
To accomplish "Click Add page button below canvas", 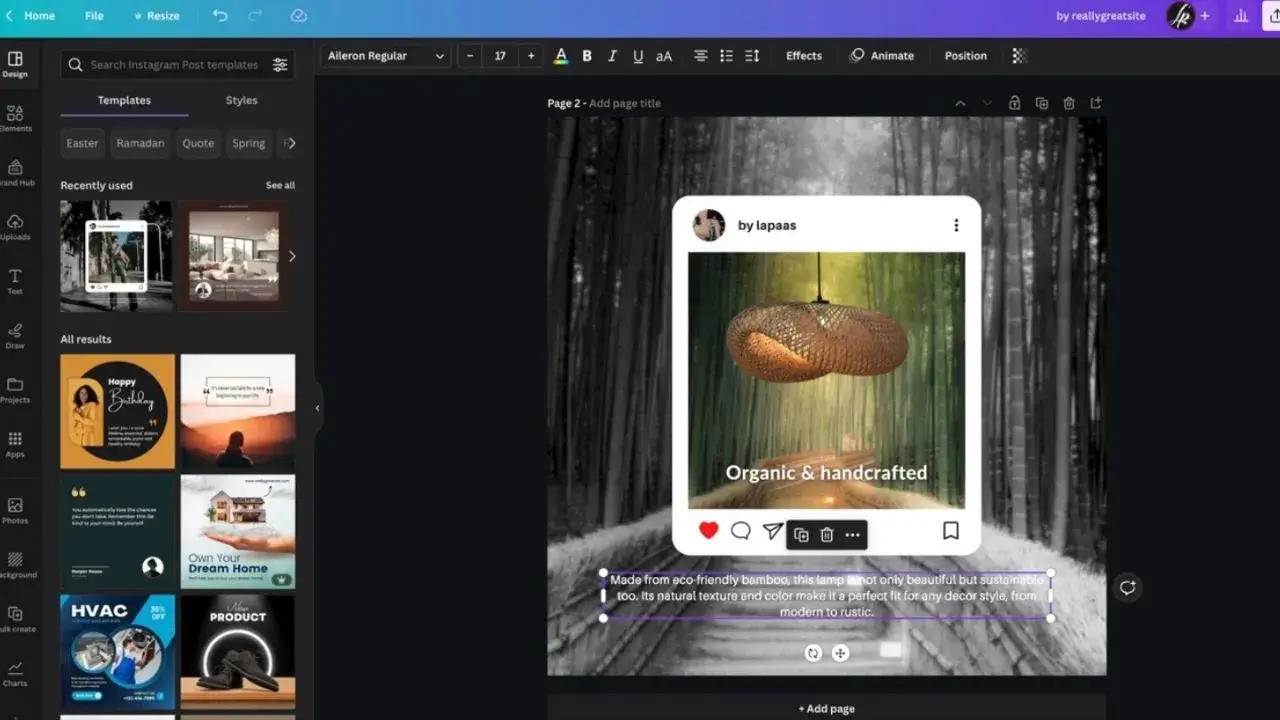I will coord(826,708).
